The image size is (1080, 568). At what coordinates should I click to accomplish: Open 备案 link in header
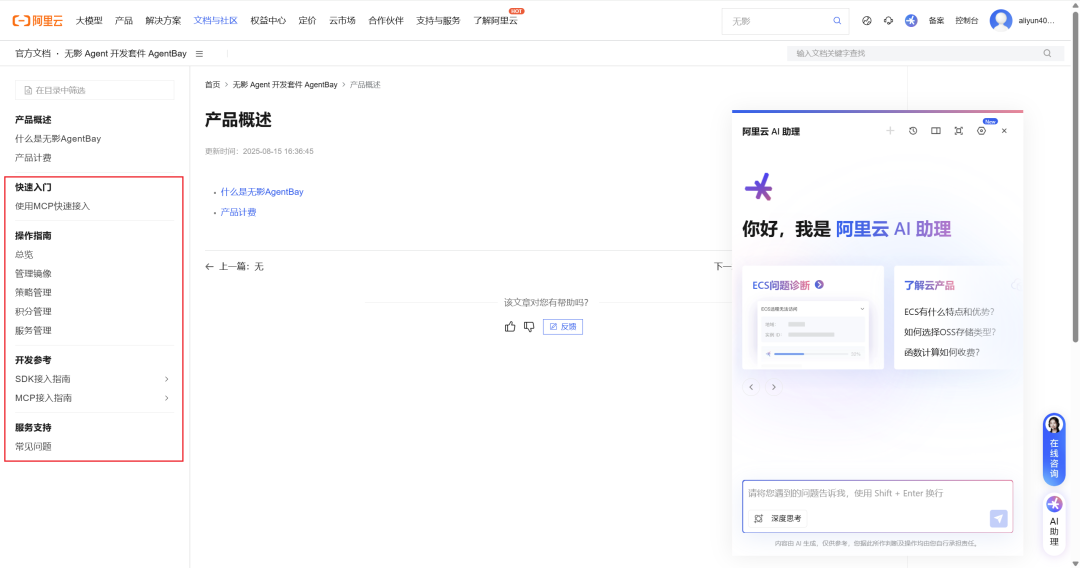[936, 21]
